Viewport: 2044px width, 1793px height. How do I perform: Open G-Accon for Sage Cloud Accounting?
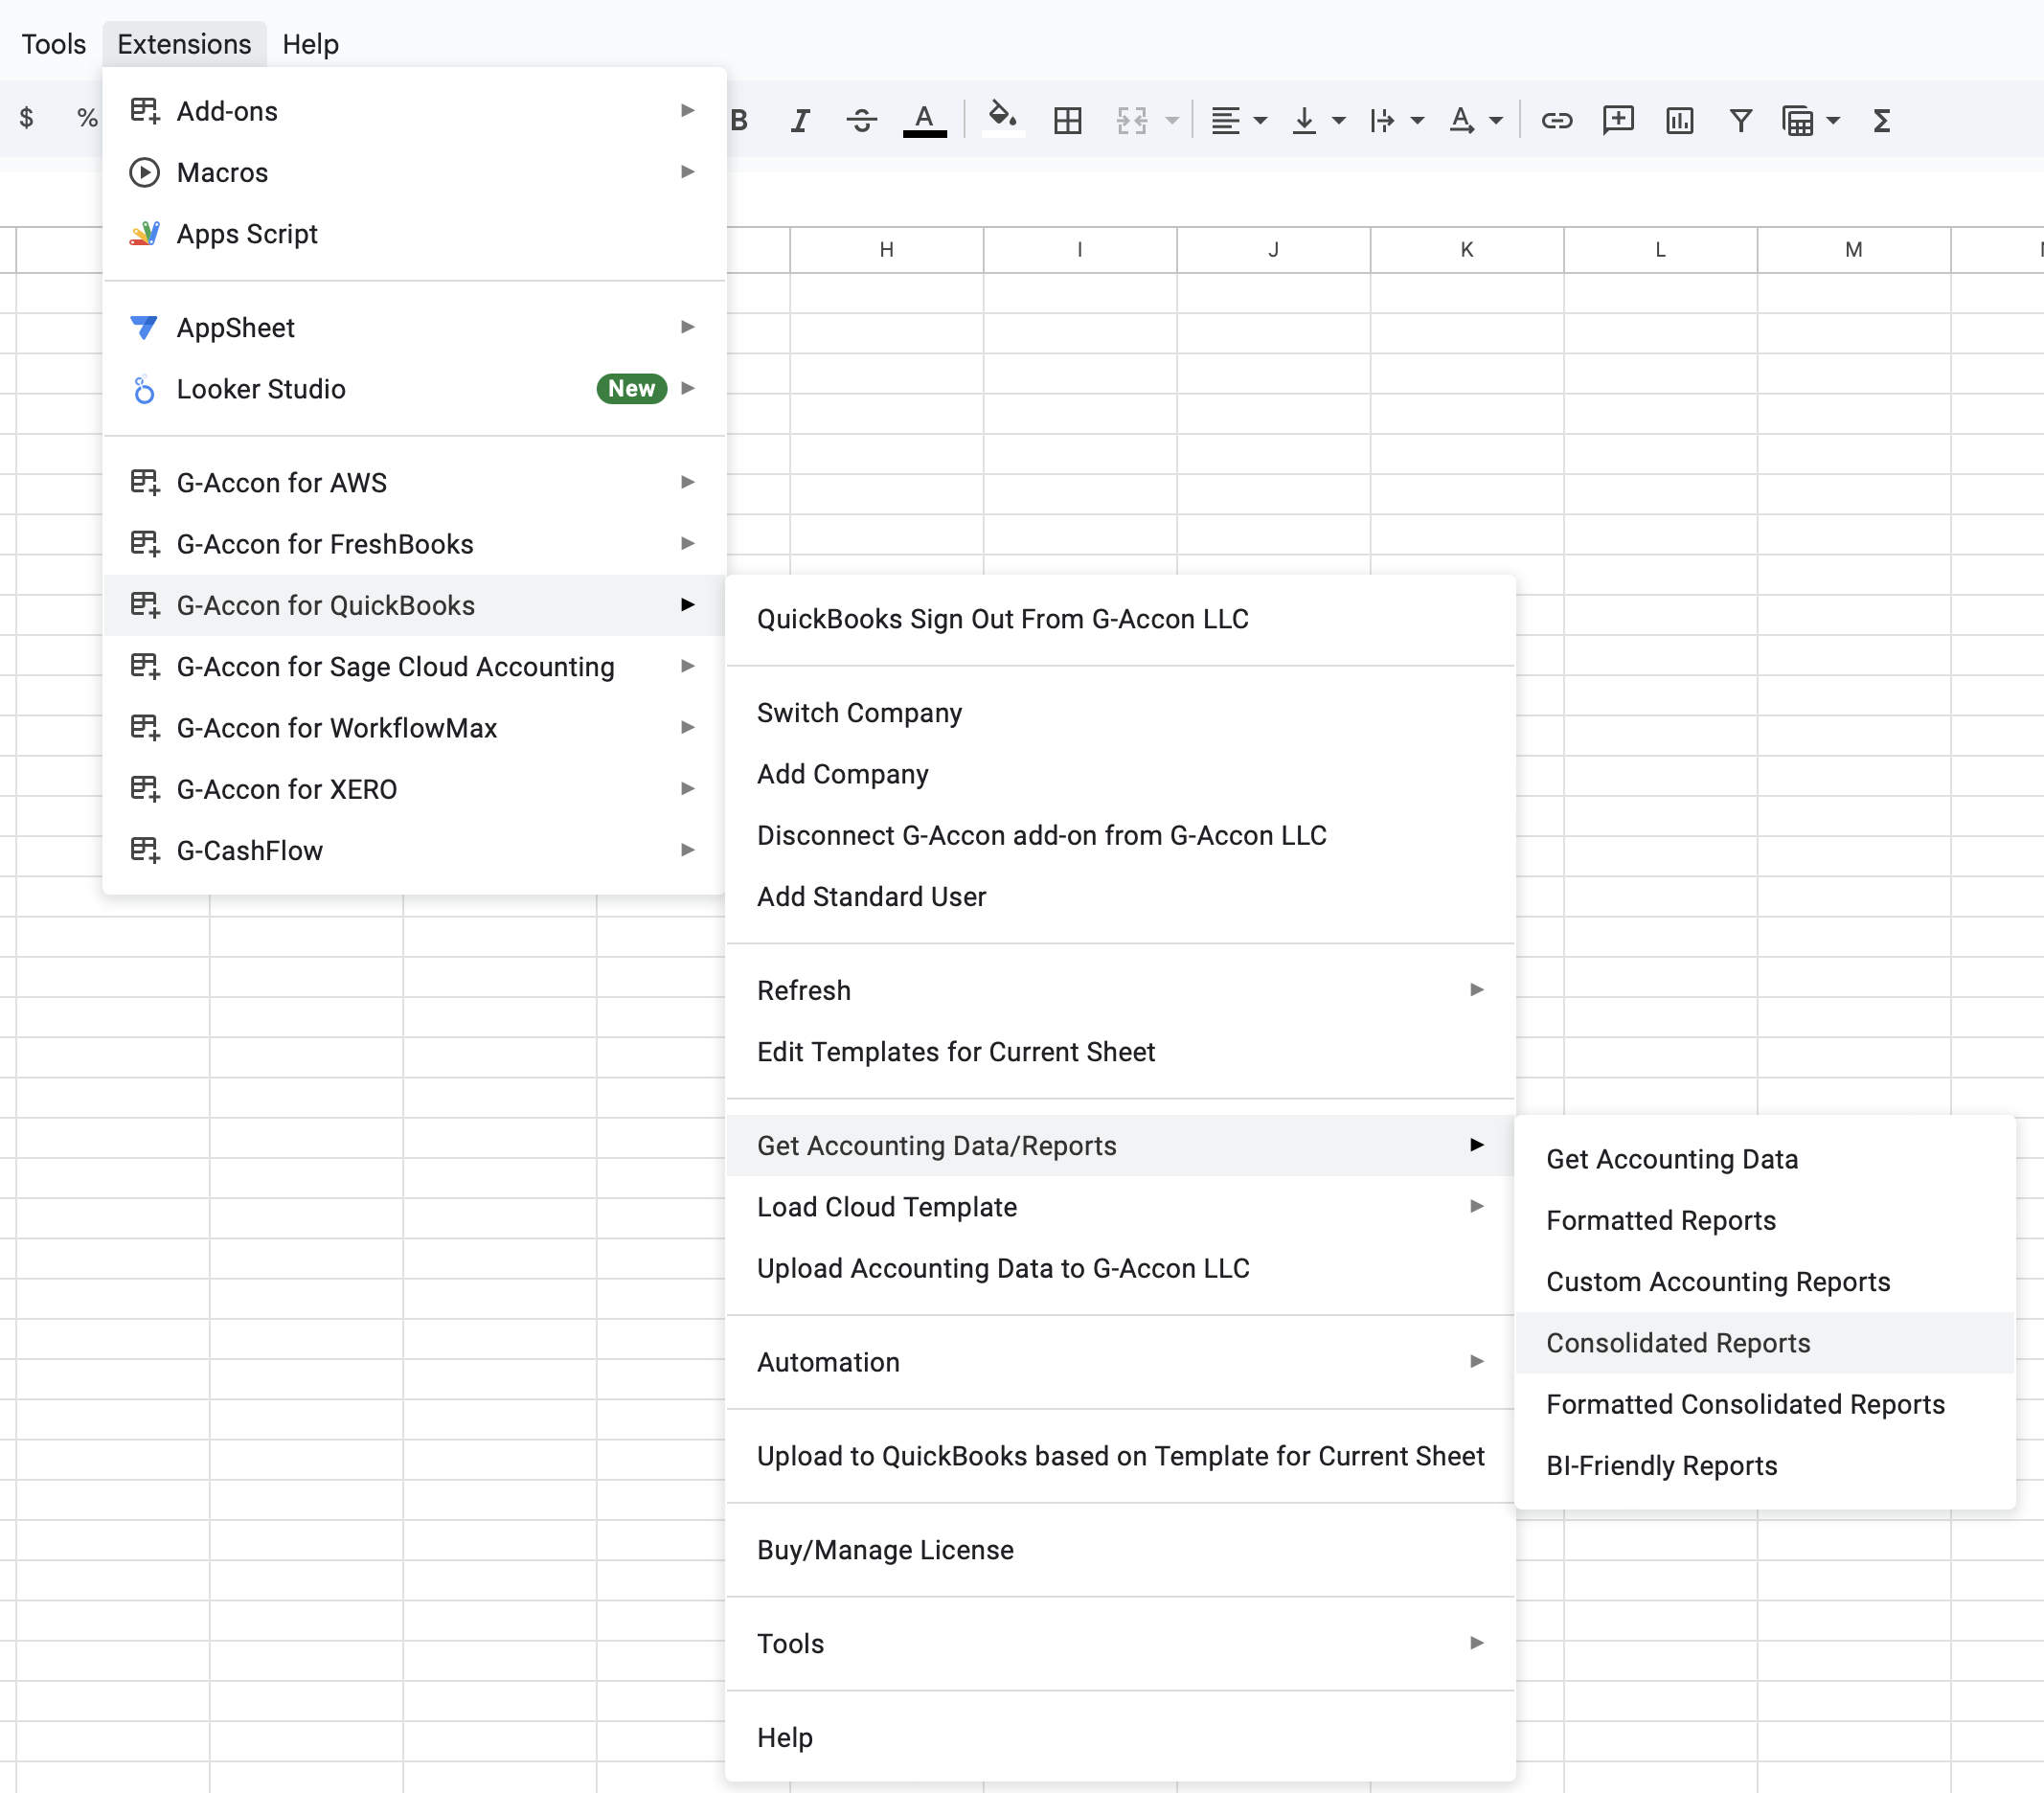(x=414, y=667)
